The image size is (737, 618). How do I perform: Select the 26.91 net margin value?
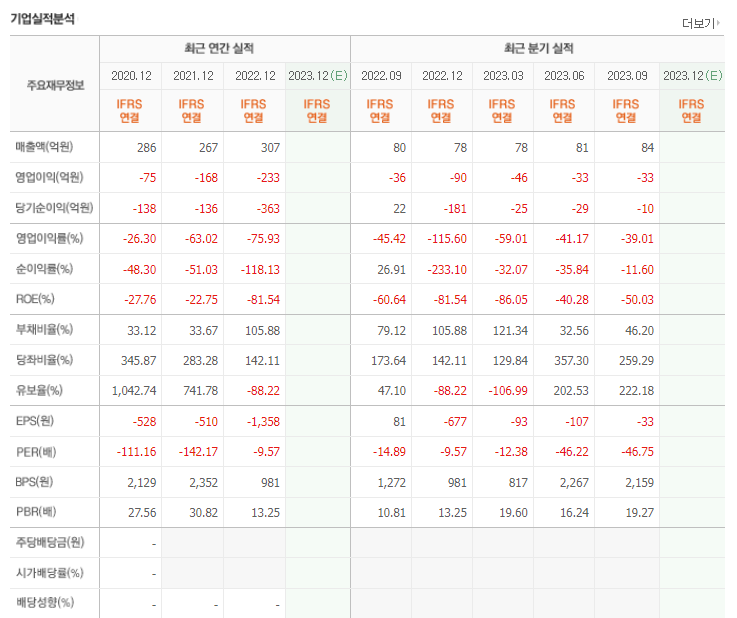[391, 270]
